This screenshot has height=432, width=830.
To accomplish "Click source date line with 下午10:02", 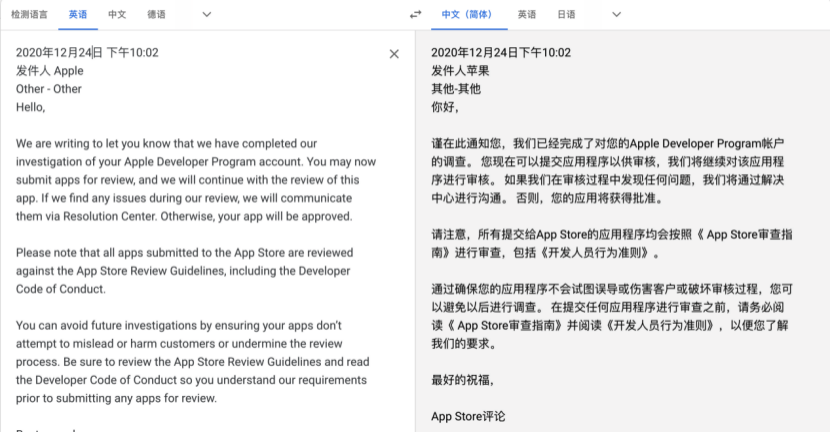I will pos(87,52).
